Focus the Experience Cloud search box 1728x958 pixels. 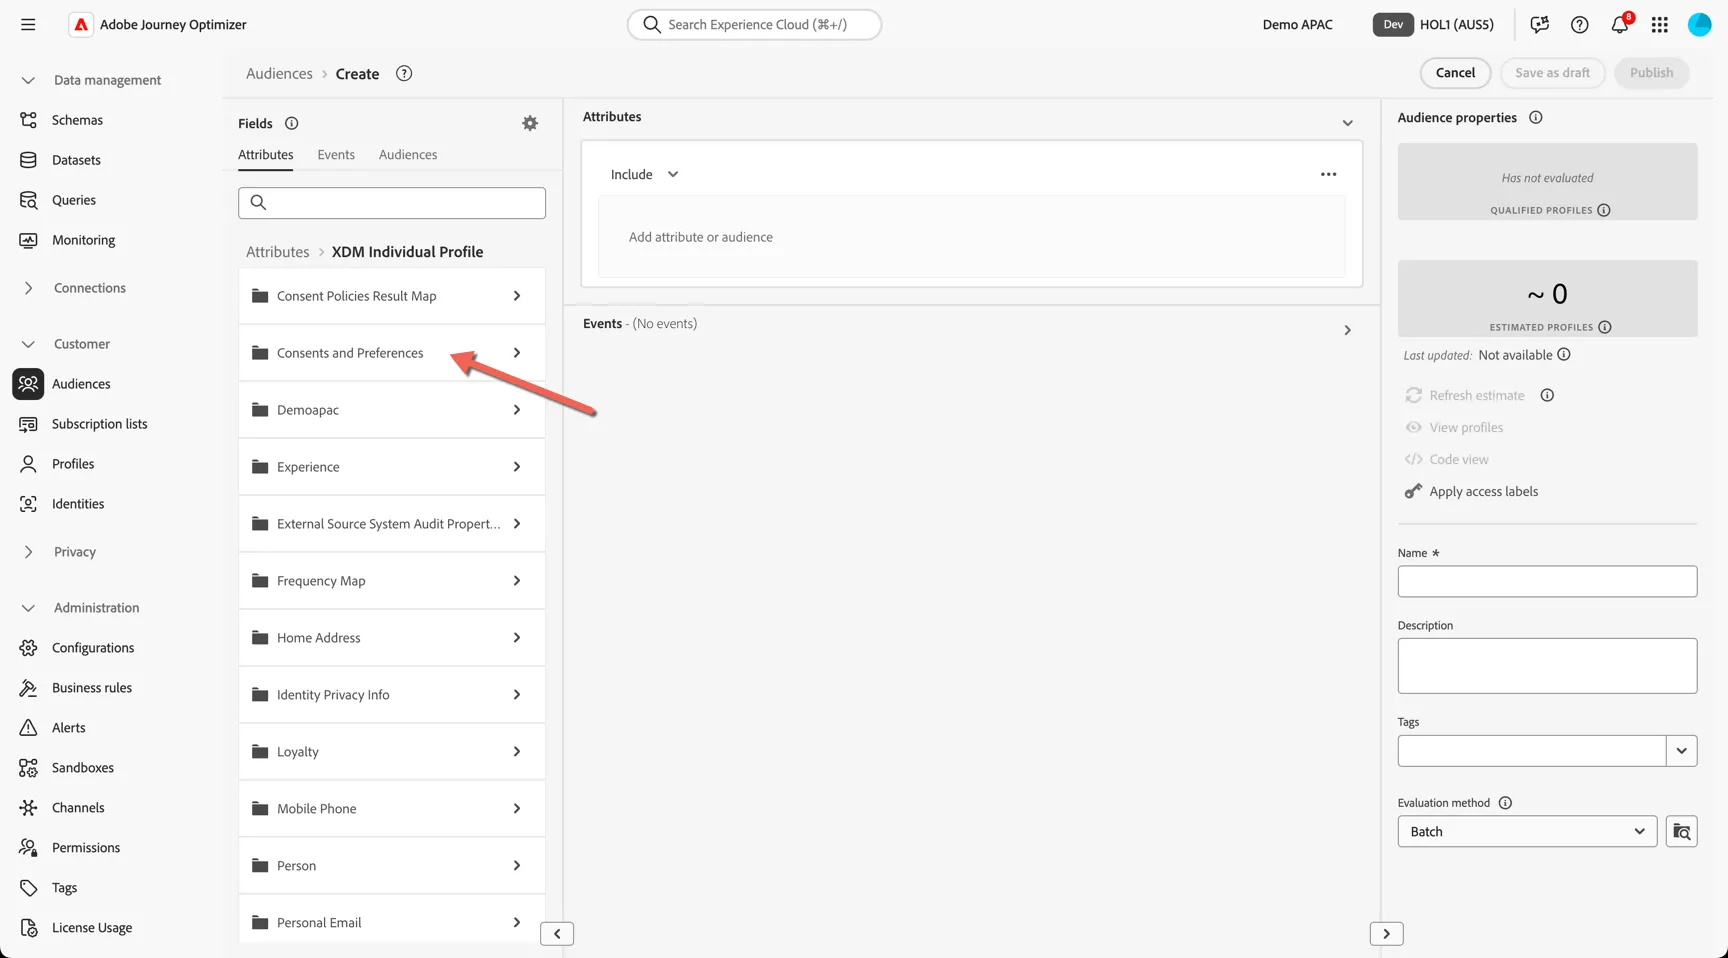pos(754,24)
